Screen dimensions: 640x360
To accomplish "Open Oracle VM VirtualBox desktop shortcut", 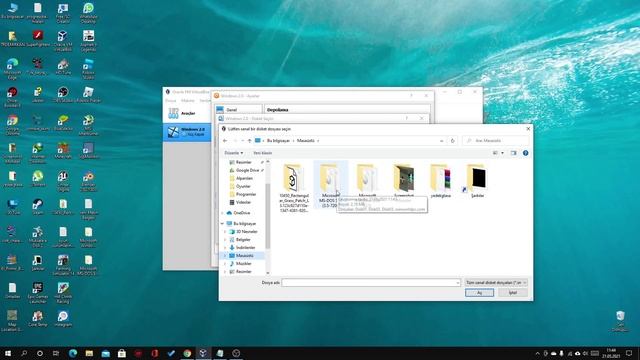I will 63,41.
